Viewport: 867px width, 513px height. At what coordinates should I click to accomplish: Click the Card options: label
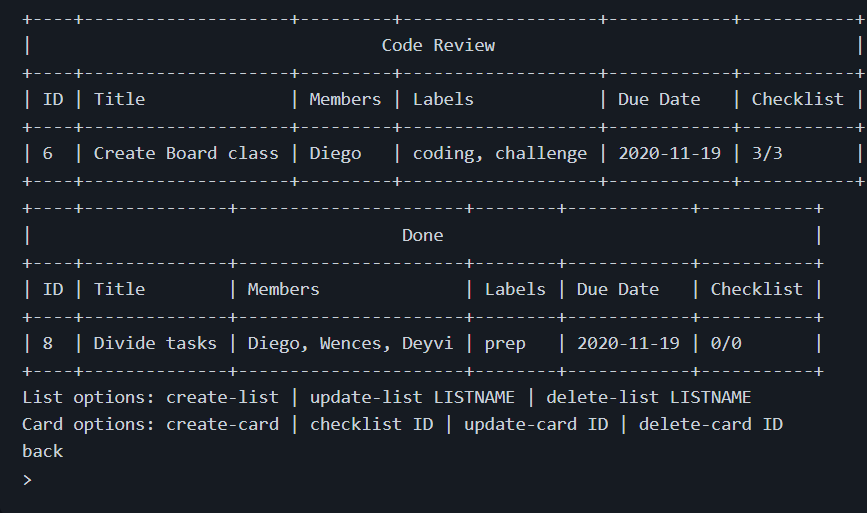click(88, 425)
